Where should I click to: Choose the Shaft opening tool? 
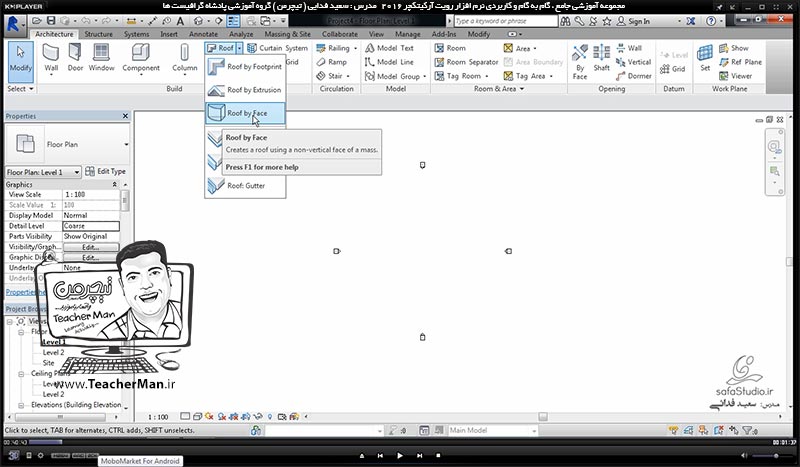[x=602, y=59]
